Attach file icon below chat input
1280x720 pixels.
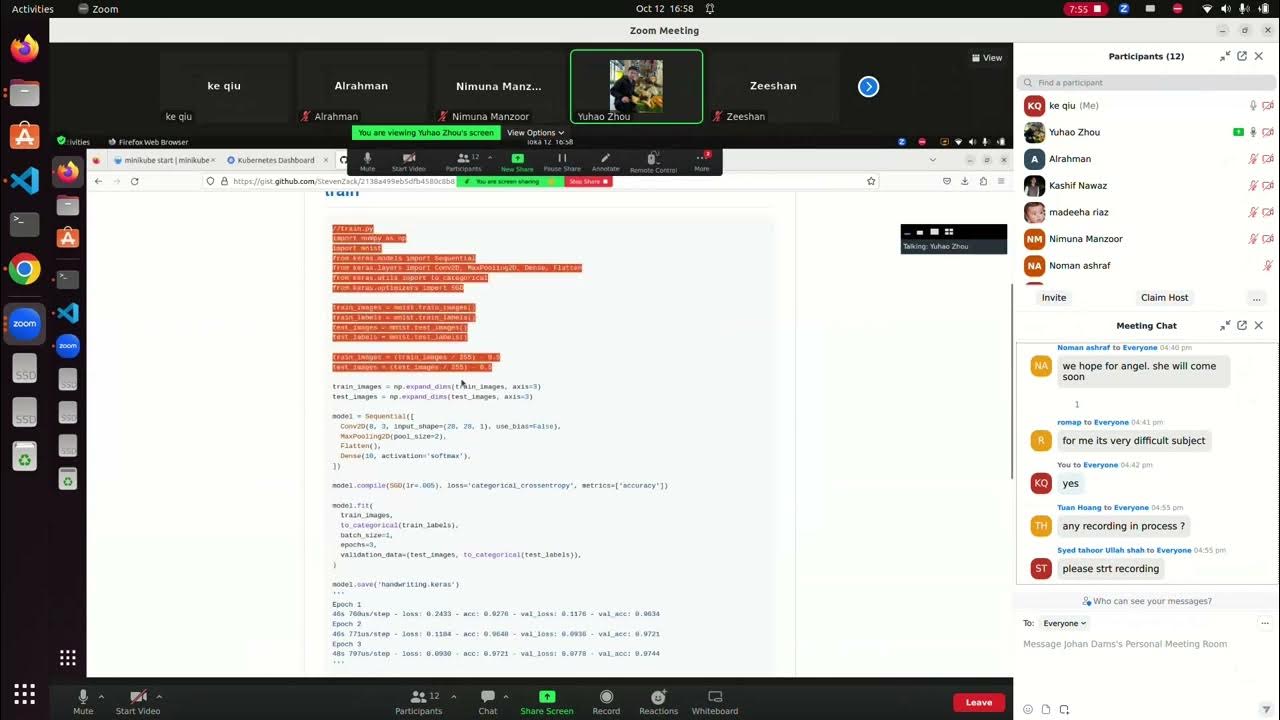1046,709
